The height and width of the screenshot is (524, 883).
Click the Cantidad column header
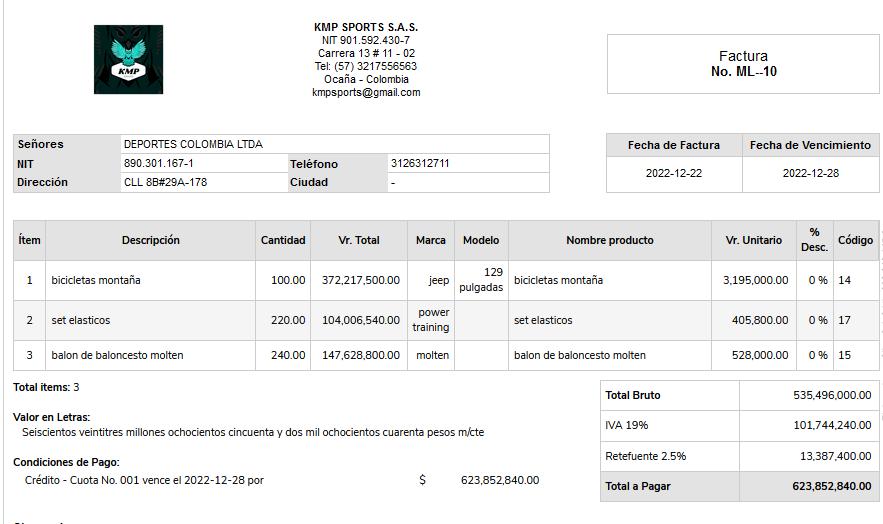pos(283,240)
